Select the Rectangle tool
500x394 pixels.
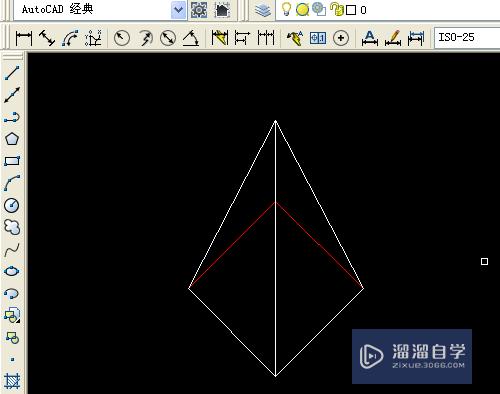click(x=12, y=161)
